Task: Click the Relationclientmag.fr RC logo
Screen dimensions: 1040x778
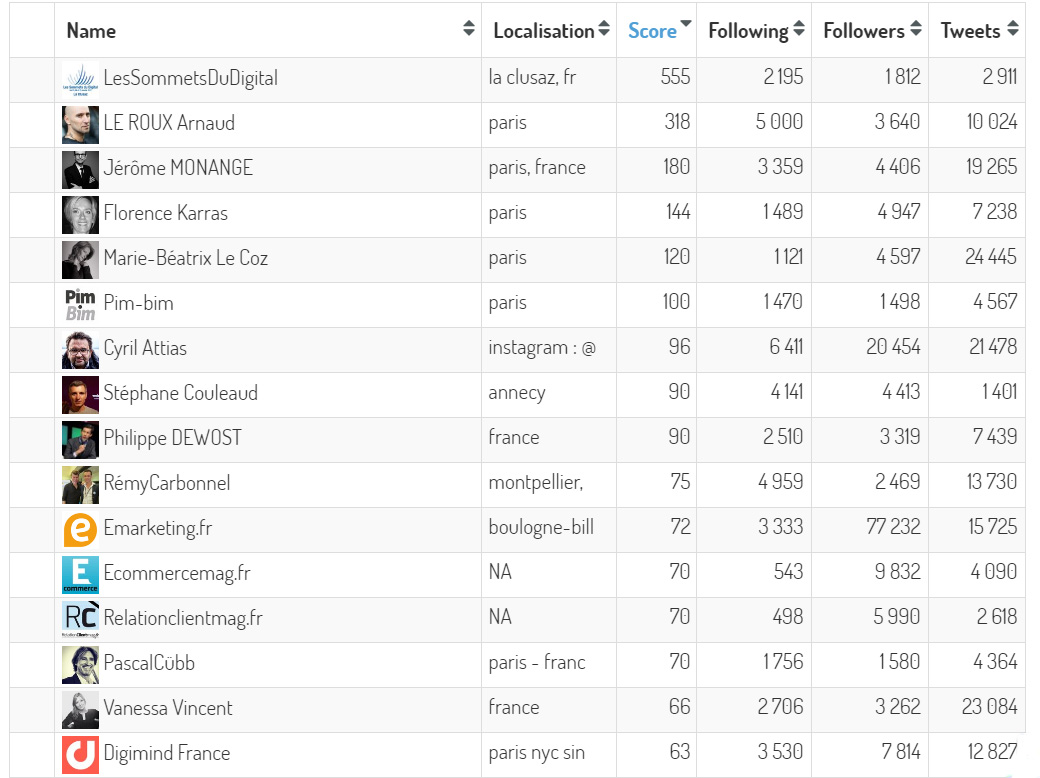Action: tap(80, 618)
